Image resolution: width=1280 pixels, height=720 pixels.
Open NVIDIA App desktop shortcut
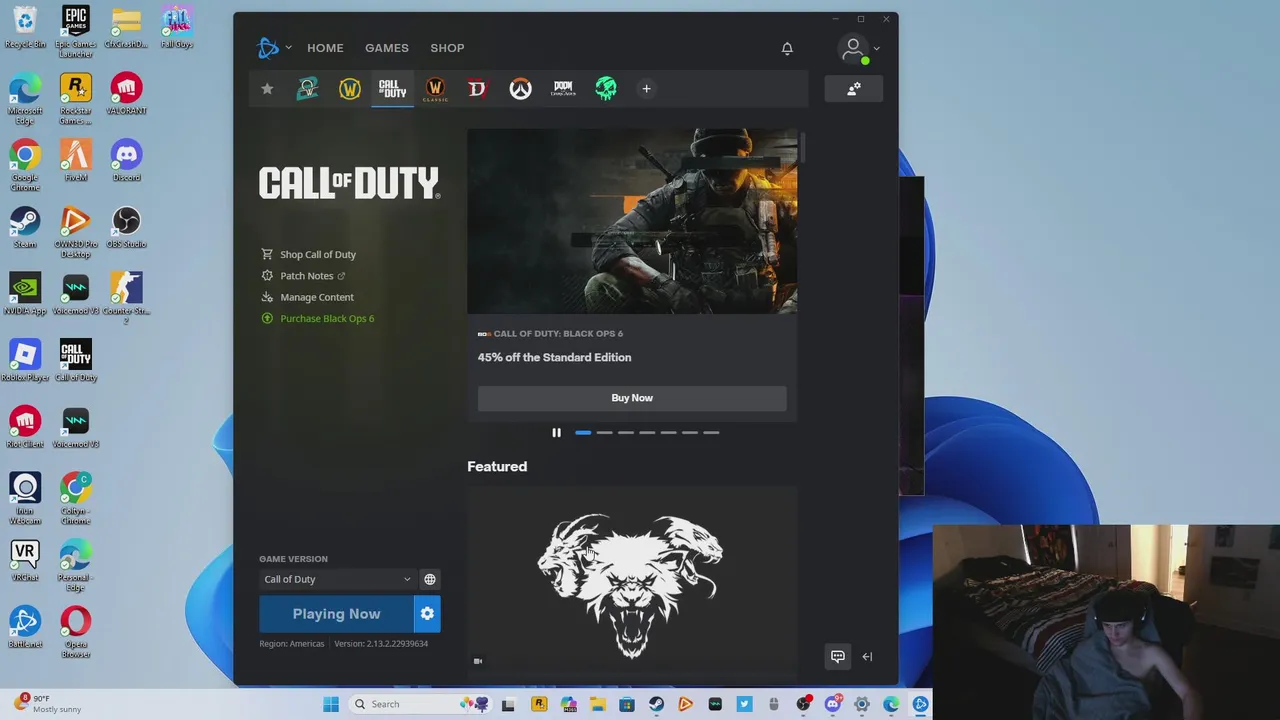[25, 294]
